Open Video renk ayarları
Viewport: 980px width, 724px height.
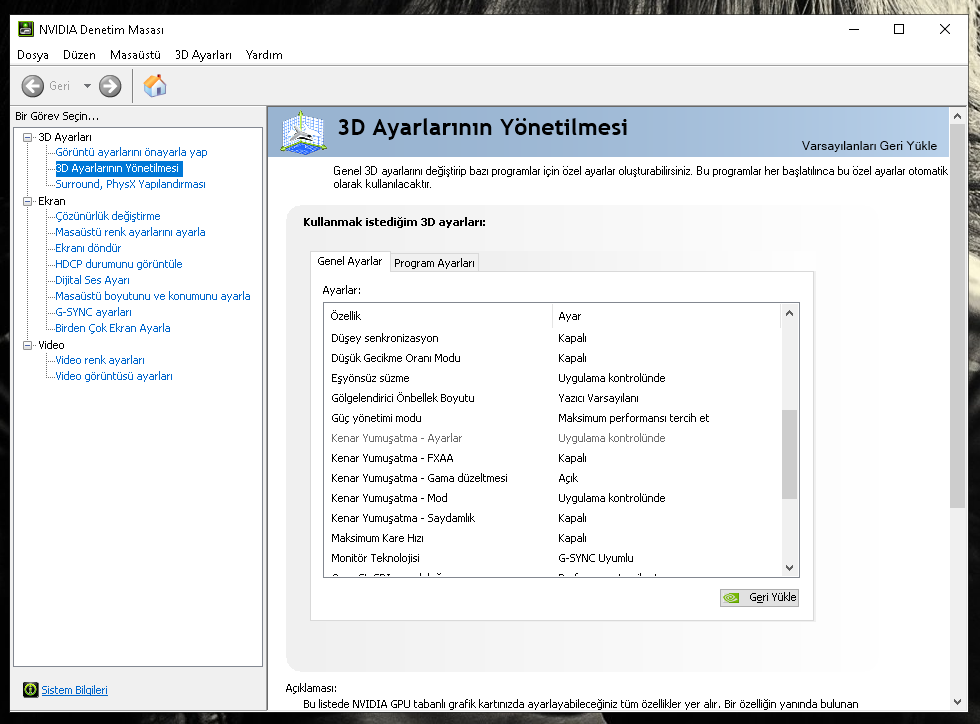click(x=100, y=360)
